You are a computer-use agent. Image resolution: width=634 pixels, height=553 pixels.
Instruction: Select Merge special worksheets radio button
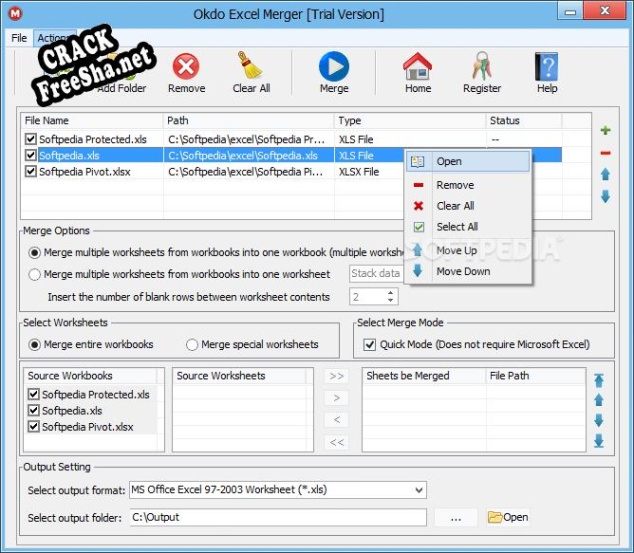pos(193,345)
